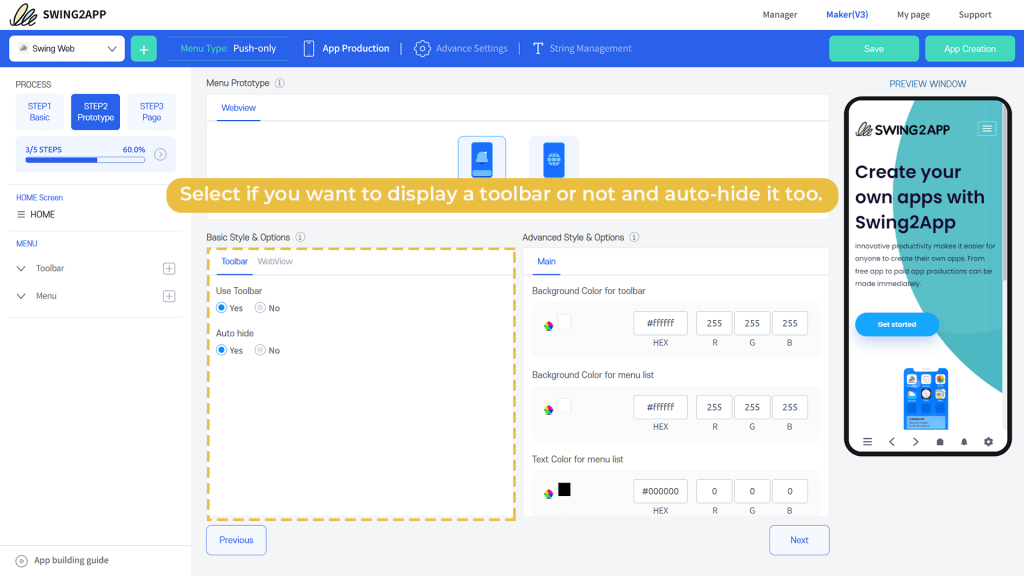Add a new app with plus button
The image size is (1024, 576).
144,49
